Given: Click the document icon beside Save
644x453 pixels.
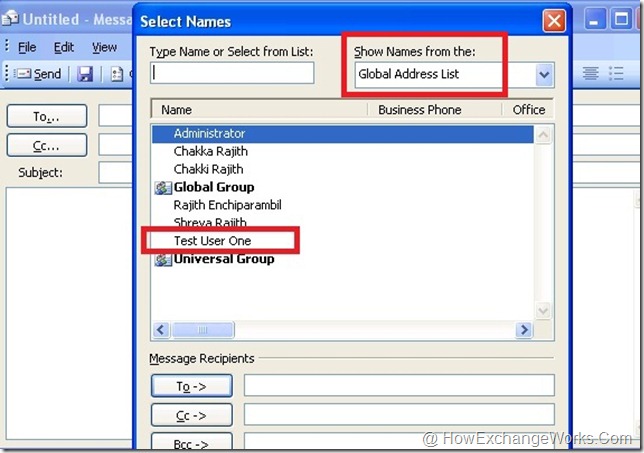Looking at the screenshot, I should (x=117, y=74).
